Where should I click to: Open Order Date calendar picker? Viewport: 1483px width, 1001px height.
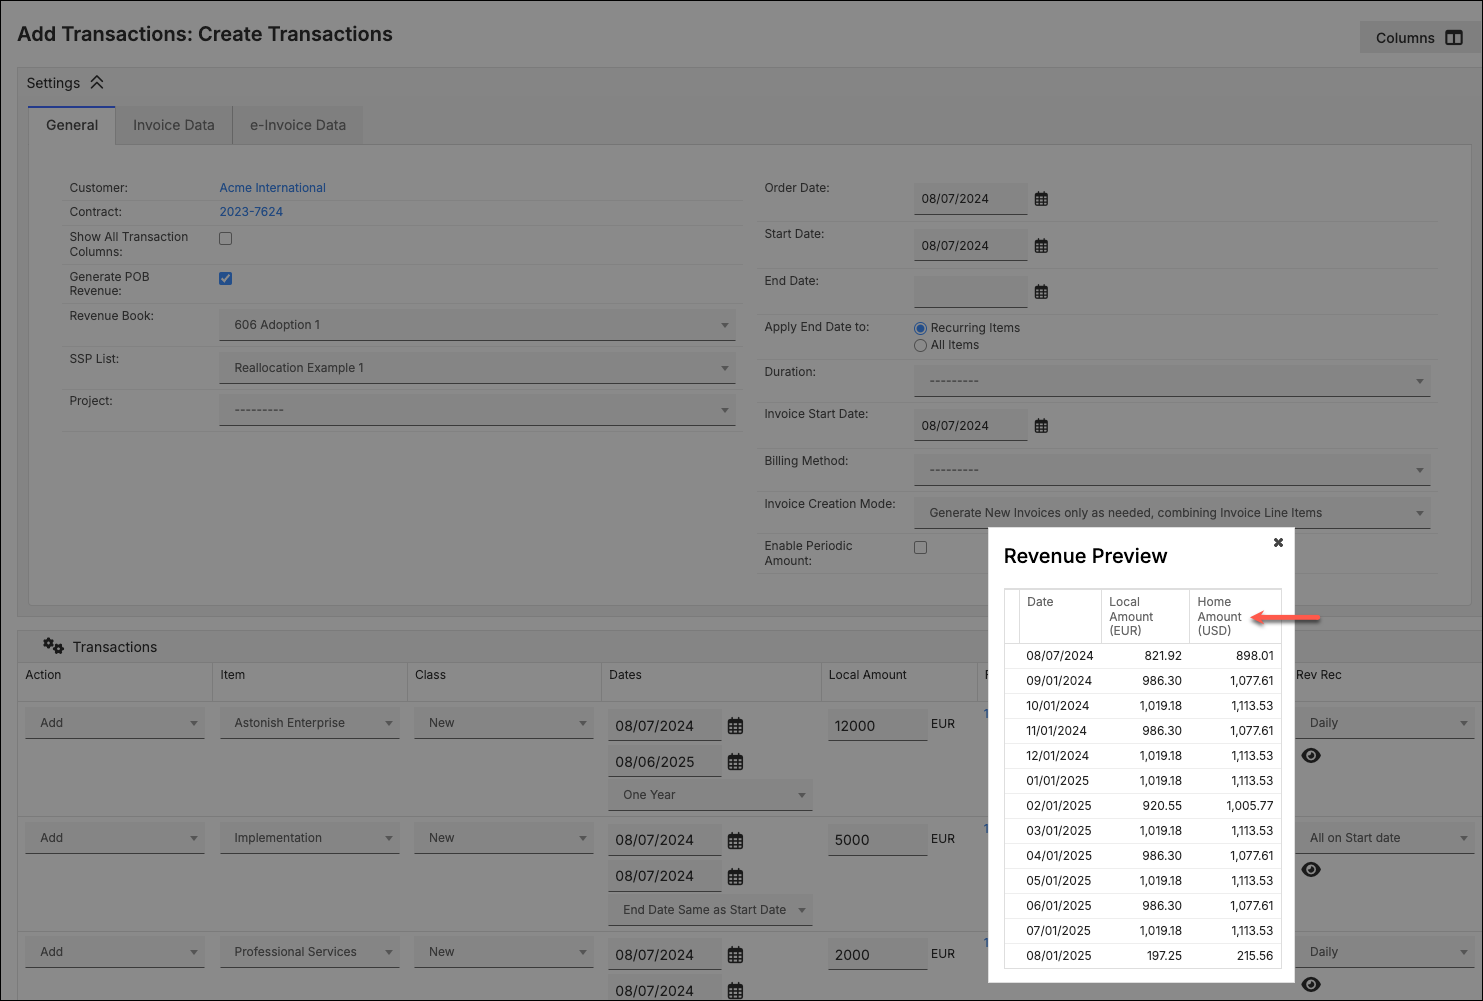tap(1041, 199)
